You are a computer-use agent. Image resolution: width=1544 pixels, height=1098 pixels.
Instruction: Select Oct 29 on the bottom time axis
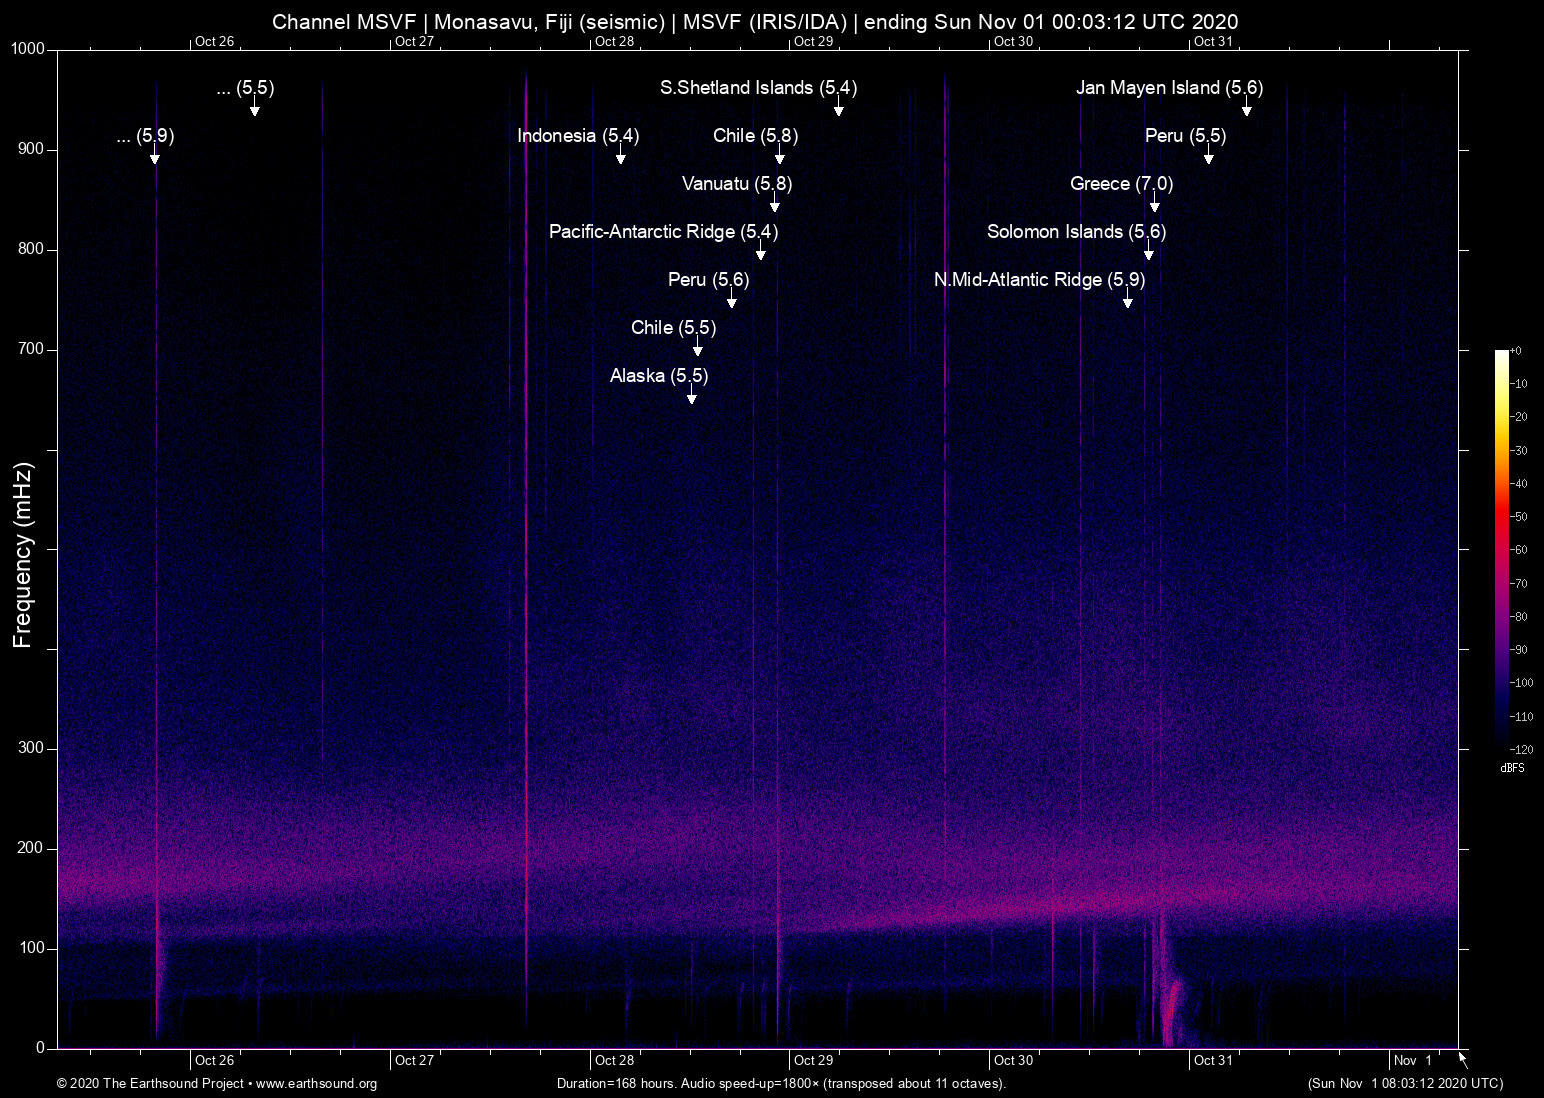coord(813,1060)
